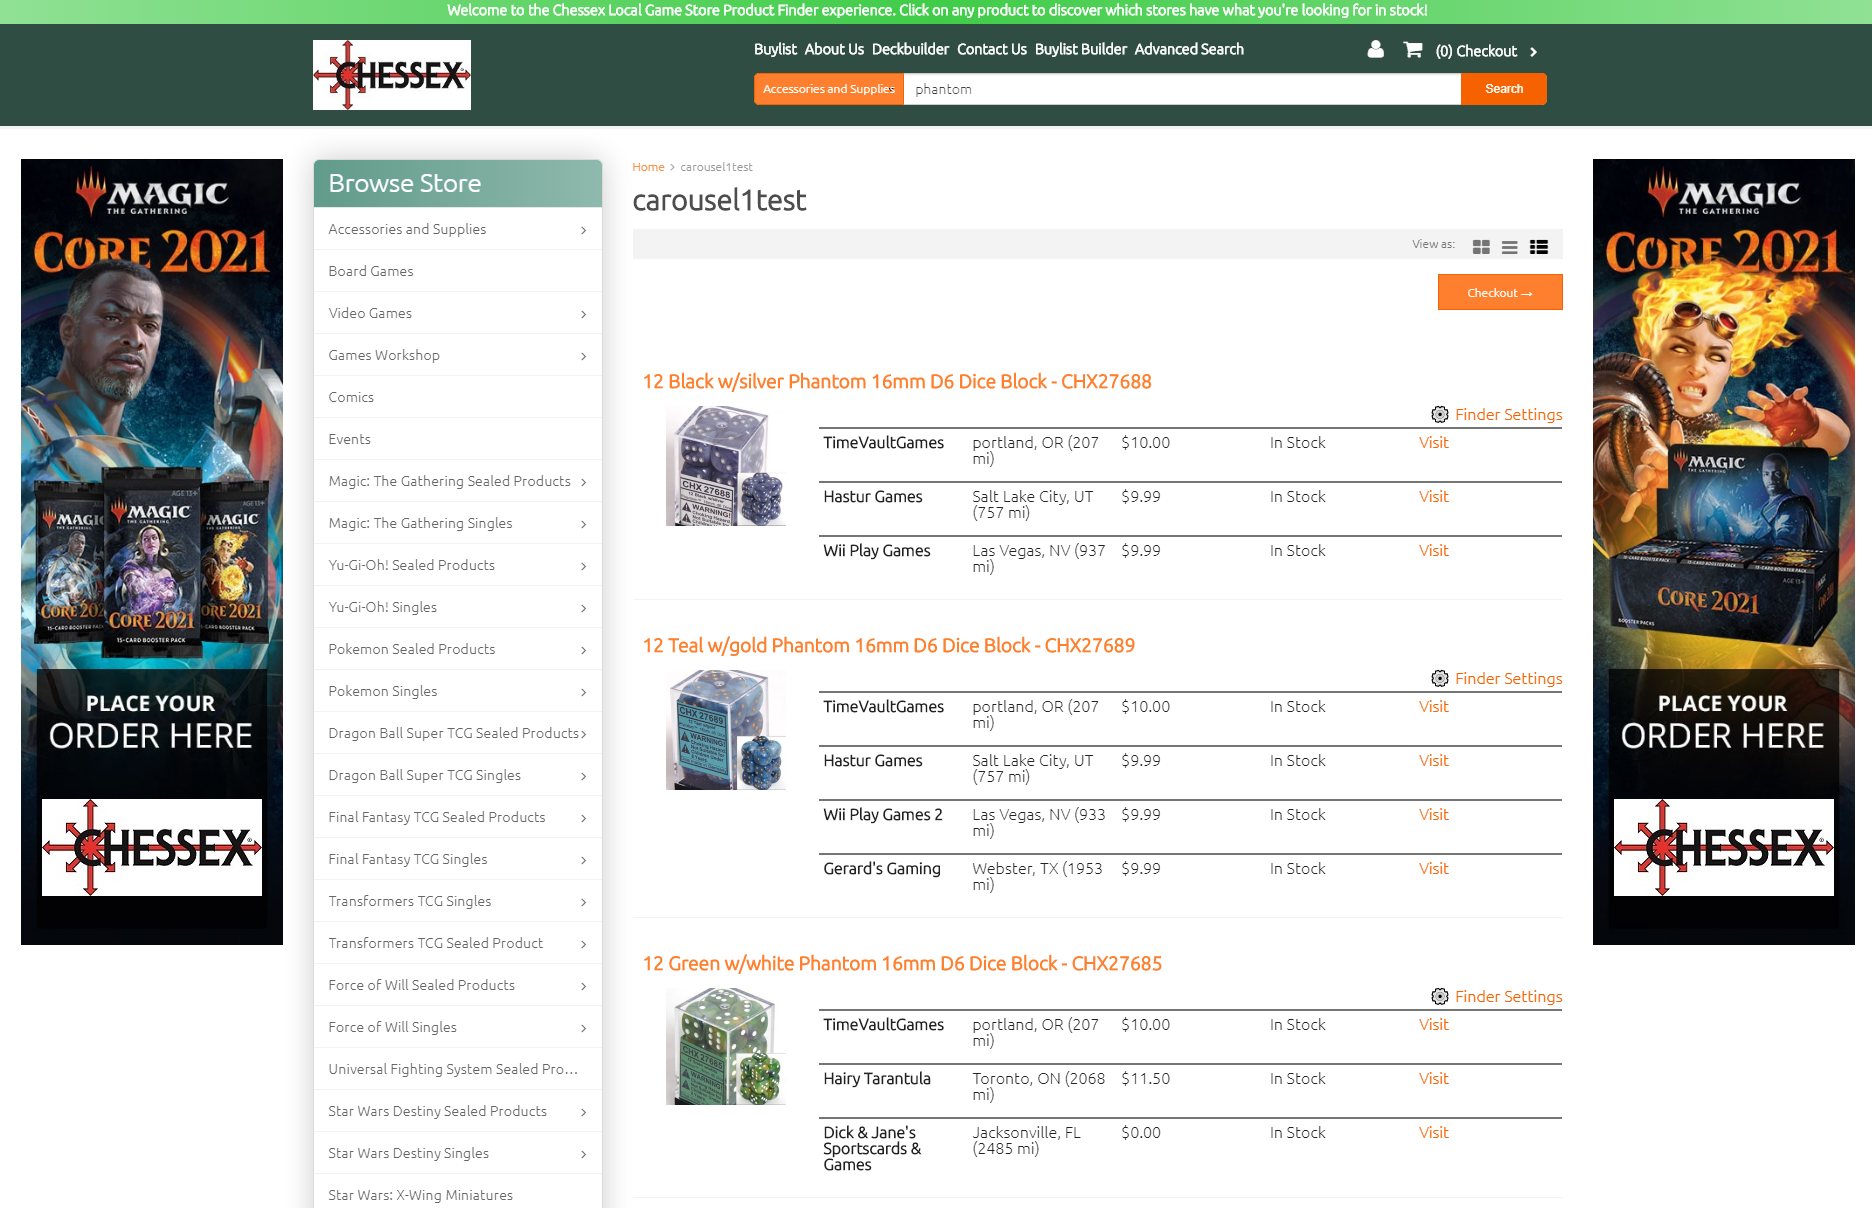
Task: Open About Us page
Action: click(834, 49)
